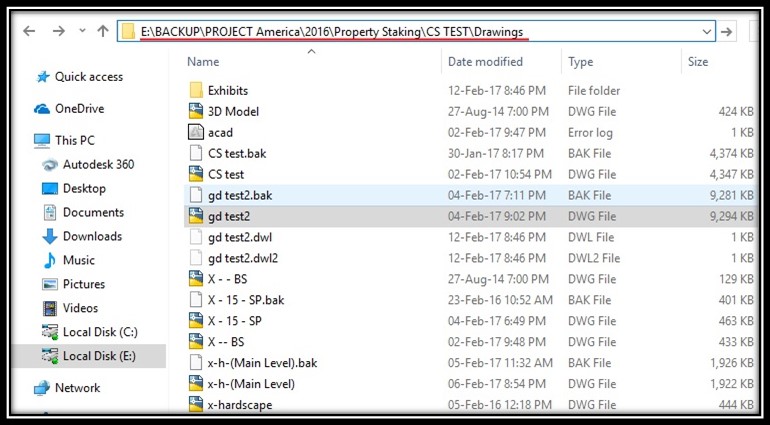Screen dimensions: 770x425
Task: Open Videos in the sidebar
Action: tap(80, 308)
